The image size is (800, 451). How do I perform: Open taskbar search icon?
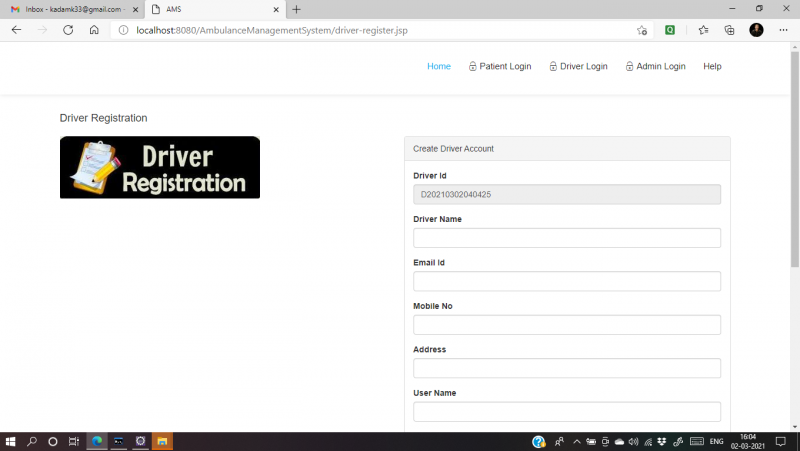tap(32, 441)
